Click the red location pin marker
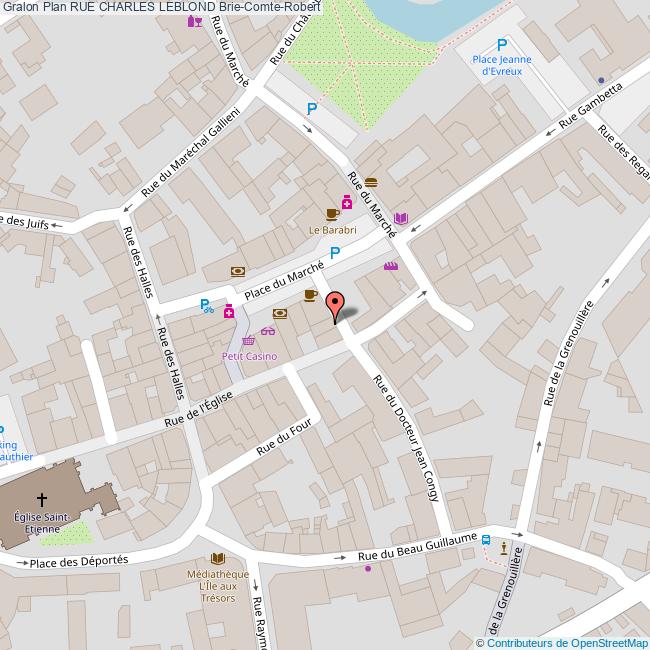Viewport: 650px width, 650px height. (337, 305)
